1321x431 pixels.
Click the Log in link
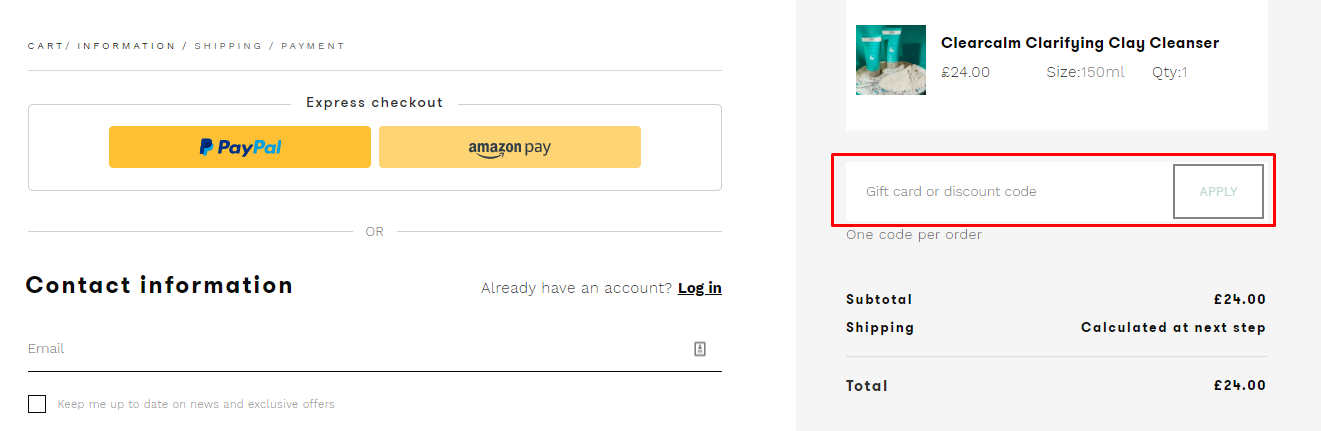(x=699, y=288)
